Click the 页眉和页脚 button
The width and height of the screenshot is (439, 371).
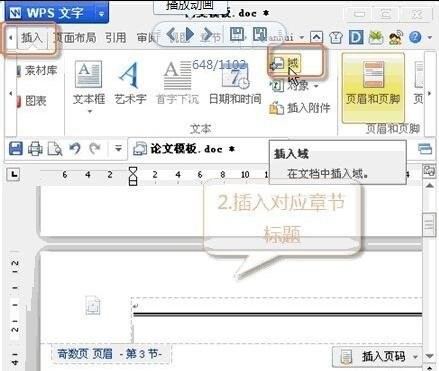click(373, 87)
